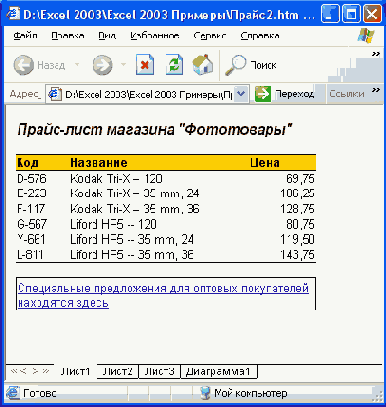Click the Forward green arrow button
This screenshot has height=407, width=386.
tap(102, 65)
